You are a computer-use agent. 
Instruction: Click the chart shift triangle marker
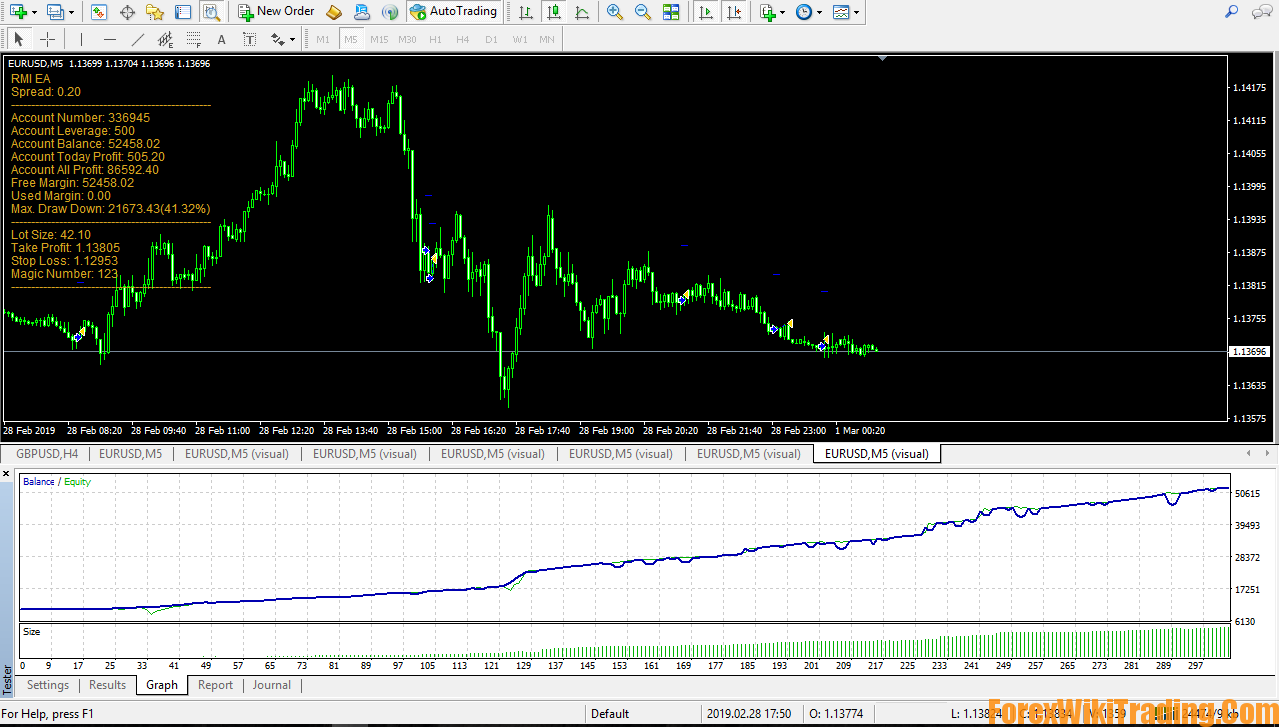pos(882,59)
